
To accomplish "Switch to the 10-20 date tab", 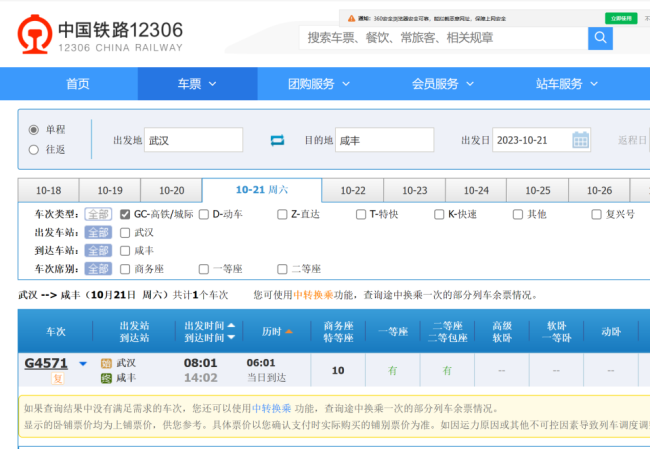I will coord(172,190).
